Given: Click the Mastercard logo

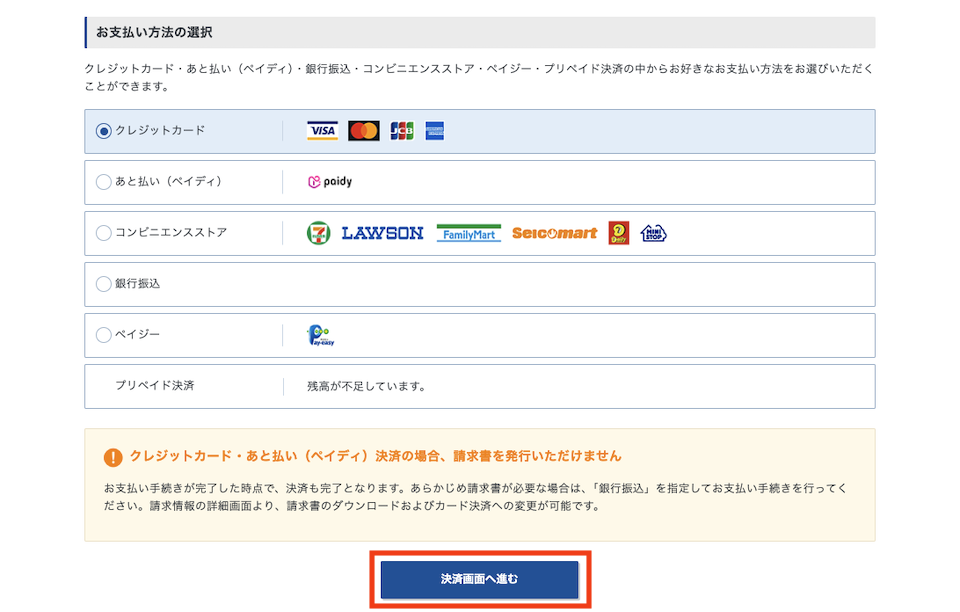Looking at the screenshot, I should (x=364, y=130).
